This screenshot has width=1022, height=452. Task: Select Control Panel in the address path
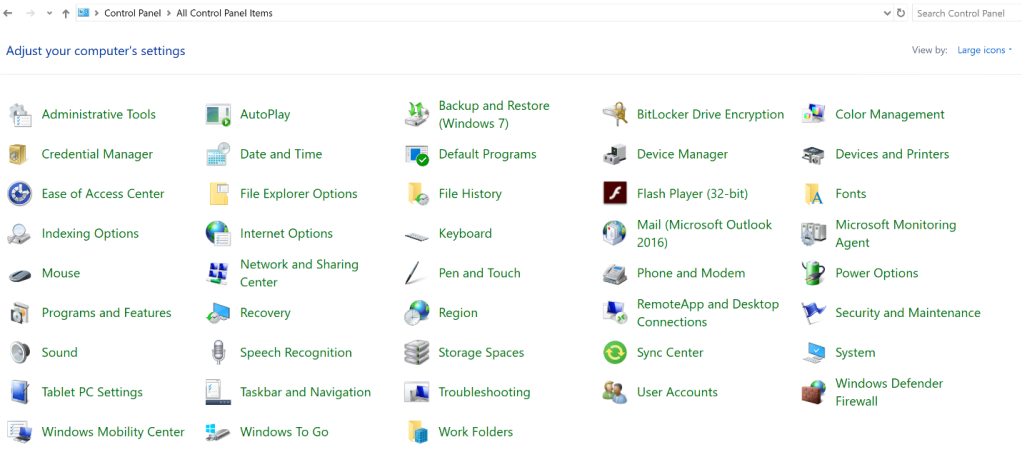pos(130,13)
